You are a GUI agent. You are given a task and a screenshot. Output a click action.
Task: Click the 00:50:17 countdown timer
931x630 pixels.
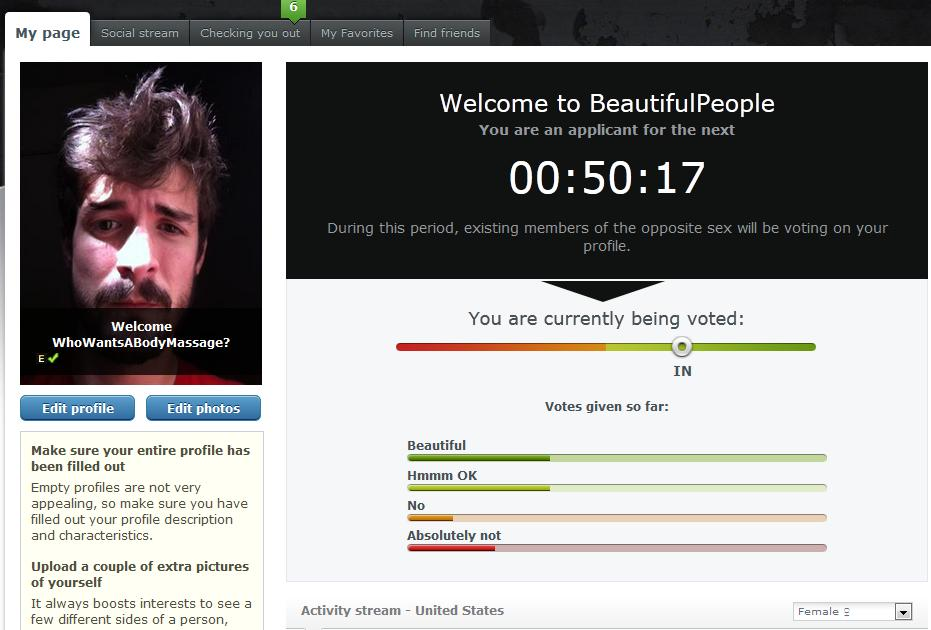click(x=607, y=178)
